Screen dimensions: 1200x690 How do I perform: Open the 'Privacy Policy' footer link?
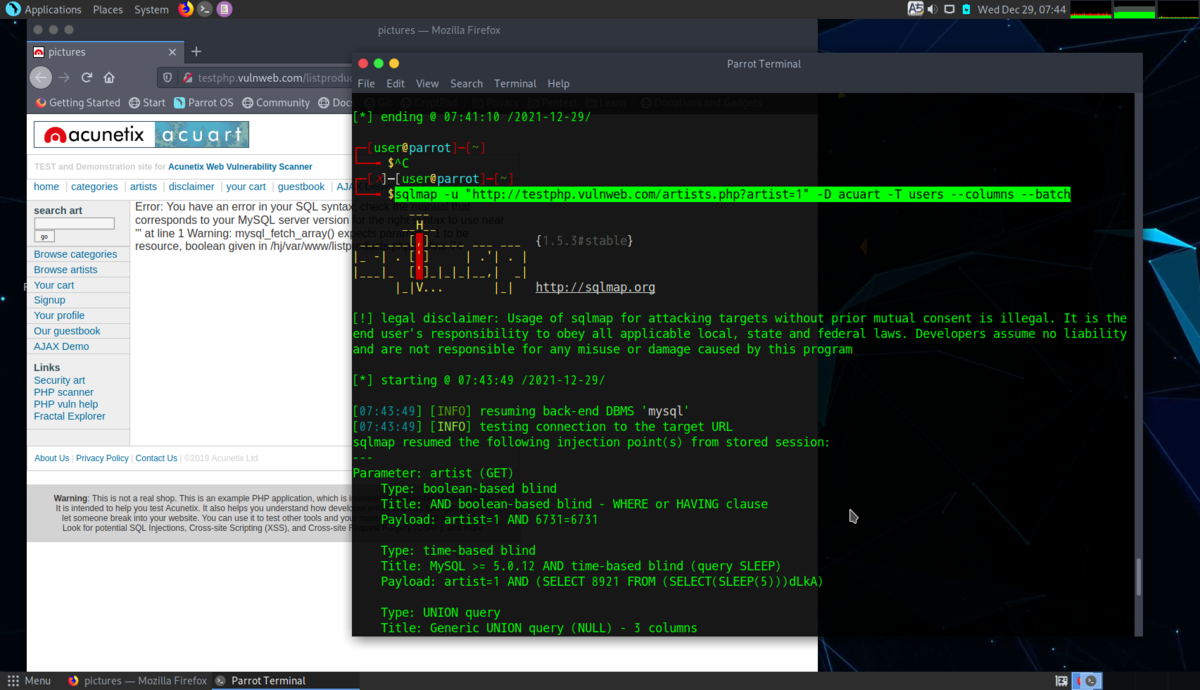102,458
